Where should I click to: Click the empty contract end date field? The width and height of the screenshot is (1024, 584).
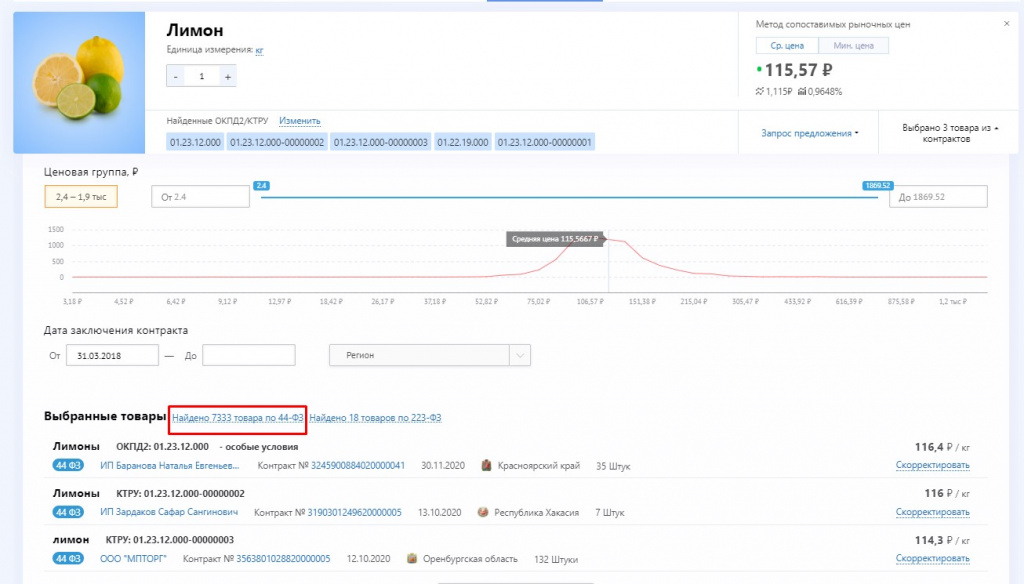pyautogui.click(x=249, y=355)
